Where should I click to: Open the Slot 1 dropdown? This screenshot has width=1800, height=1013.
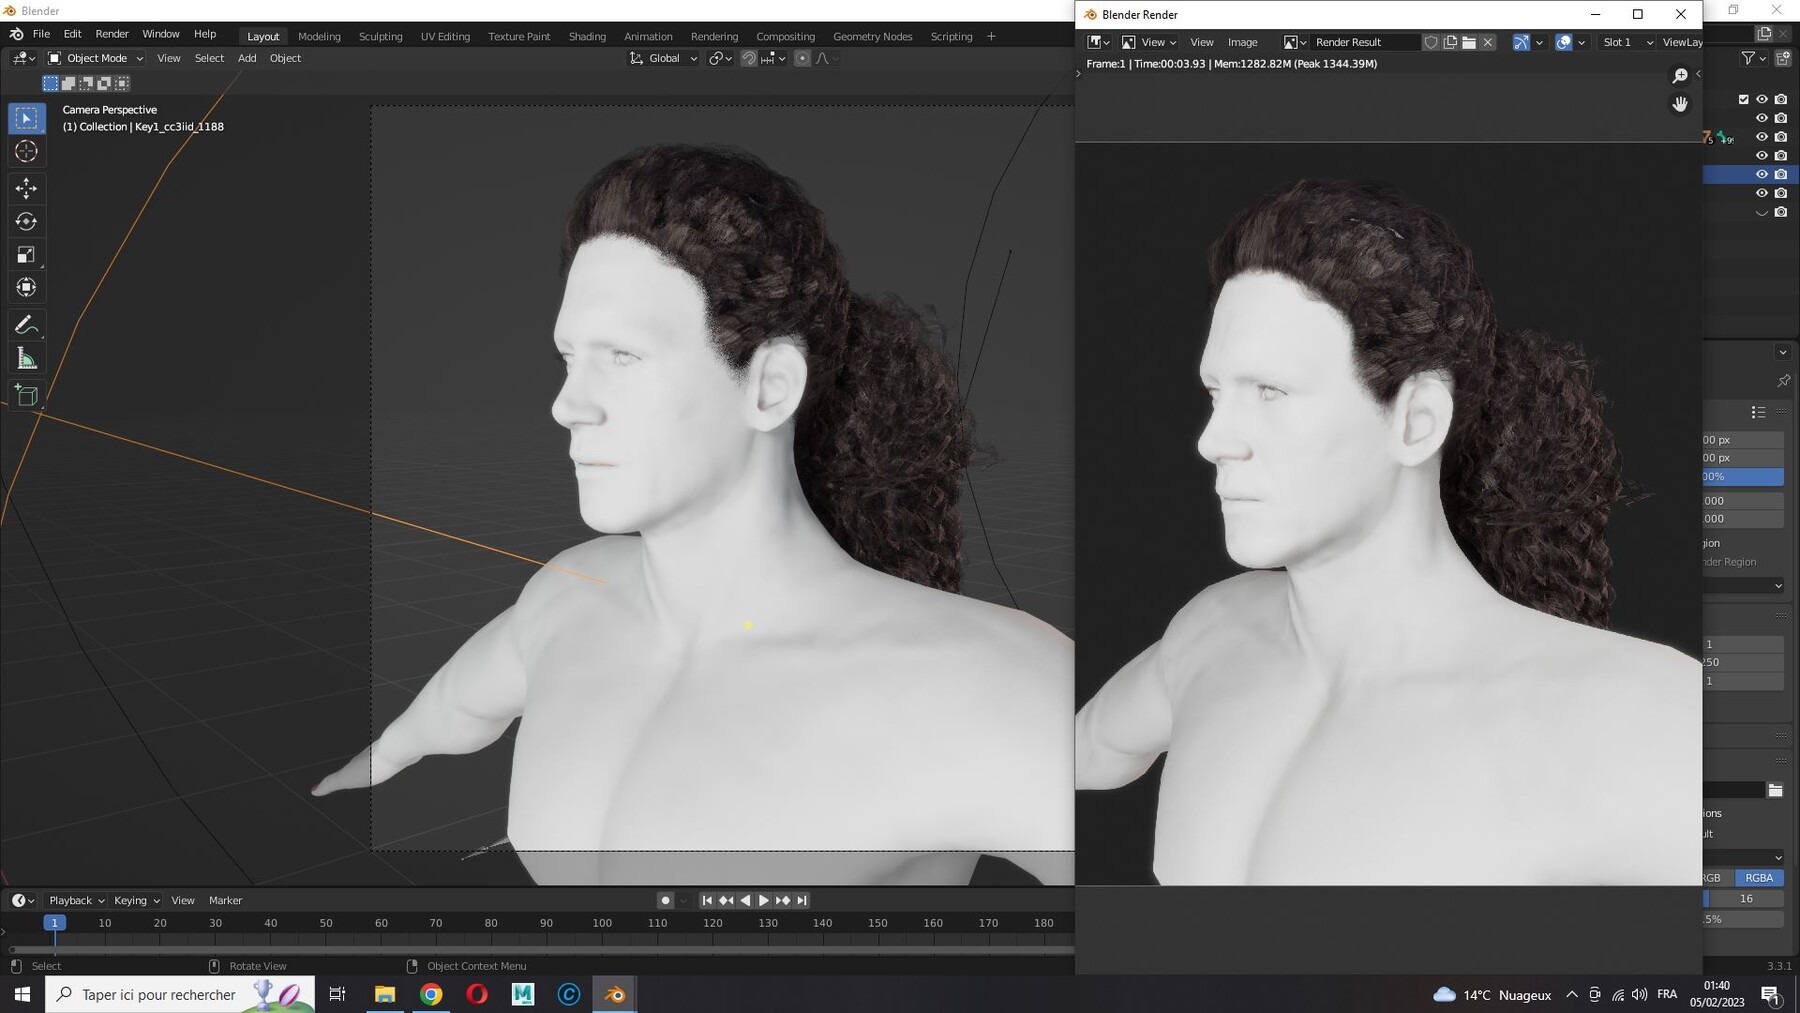point(1626,42)
